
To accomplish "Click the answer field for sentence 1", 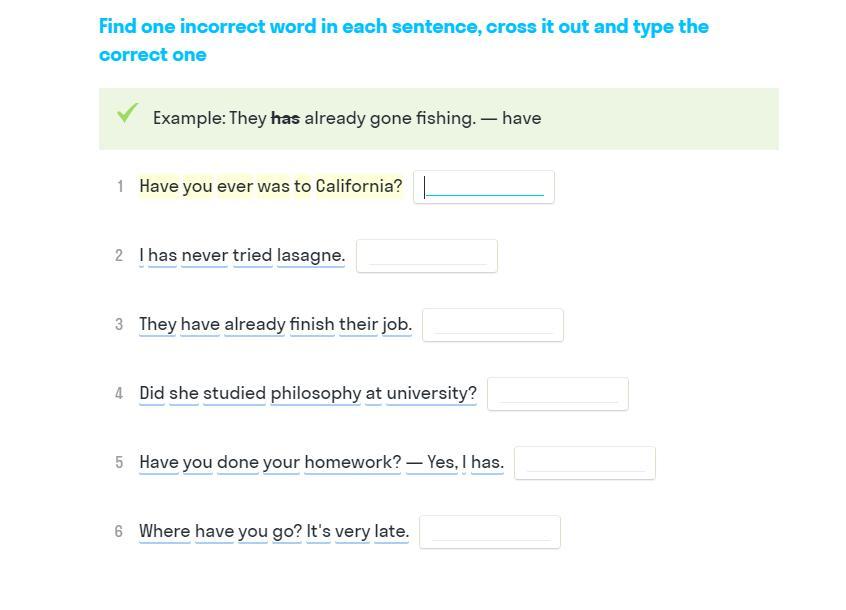I will pyautogui.click(x=484, y=187).
